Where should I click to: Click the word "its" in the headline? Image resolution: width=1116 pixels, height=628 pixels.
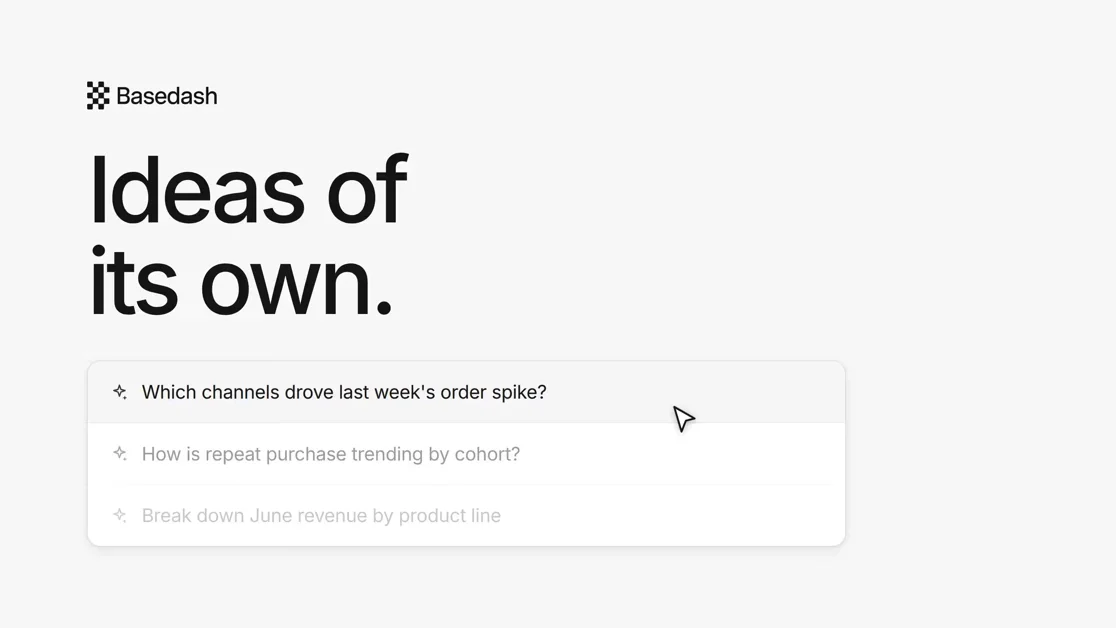[133, 281]
